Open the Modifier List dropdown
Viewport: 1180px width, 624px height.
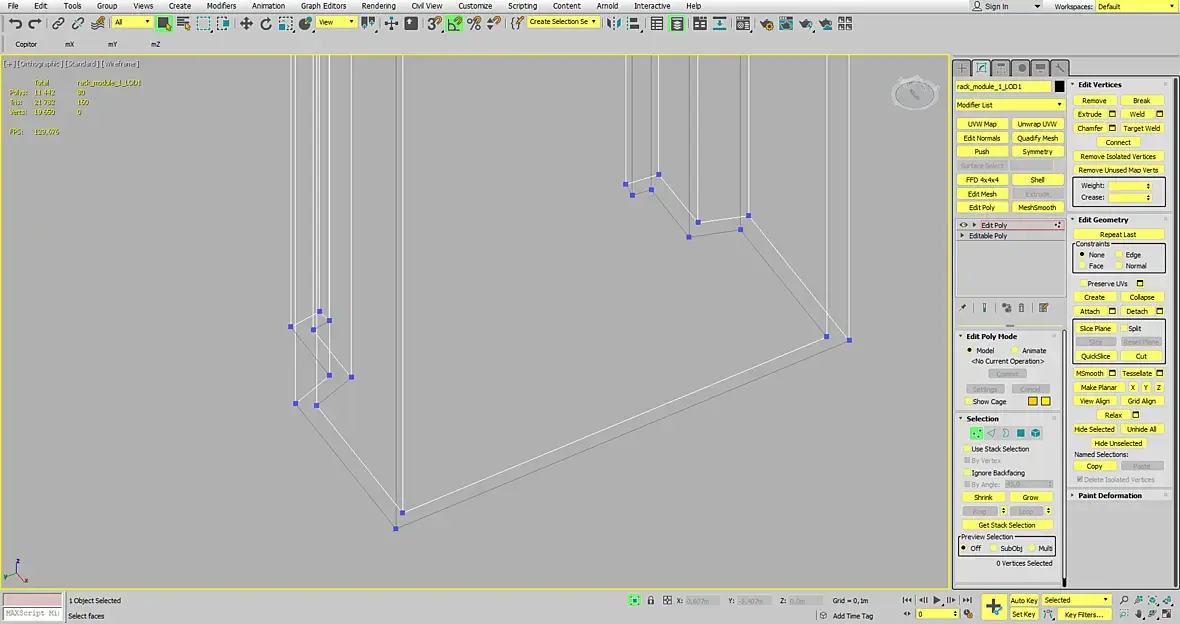[1010, 105]
